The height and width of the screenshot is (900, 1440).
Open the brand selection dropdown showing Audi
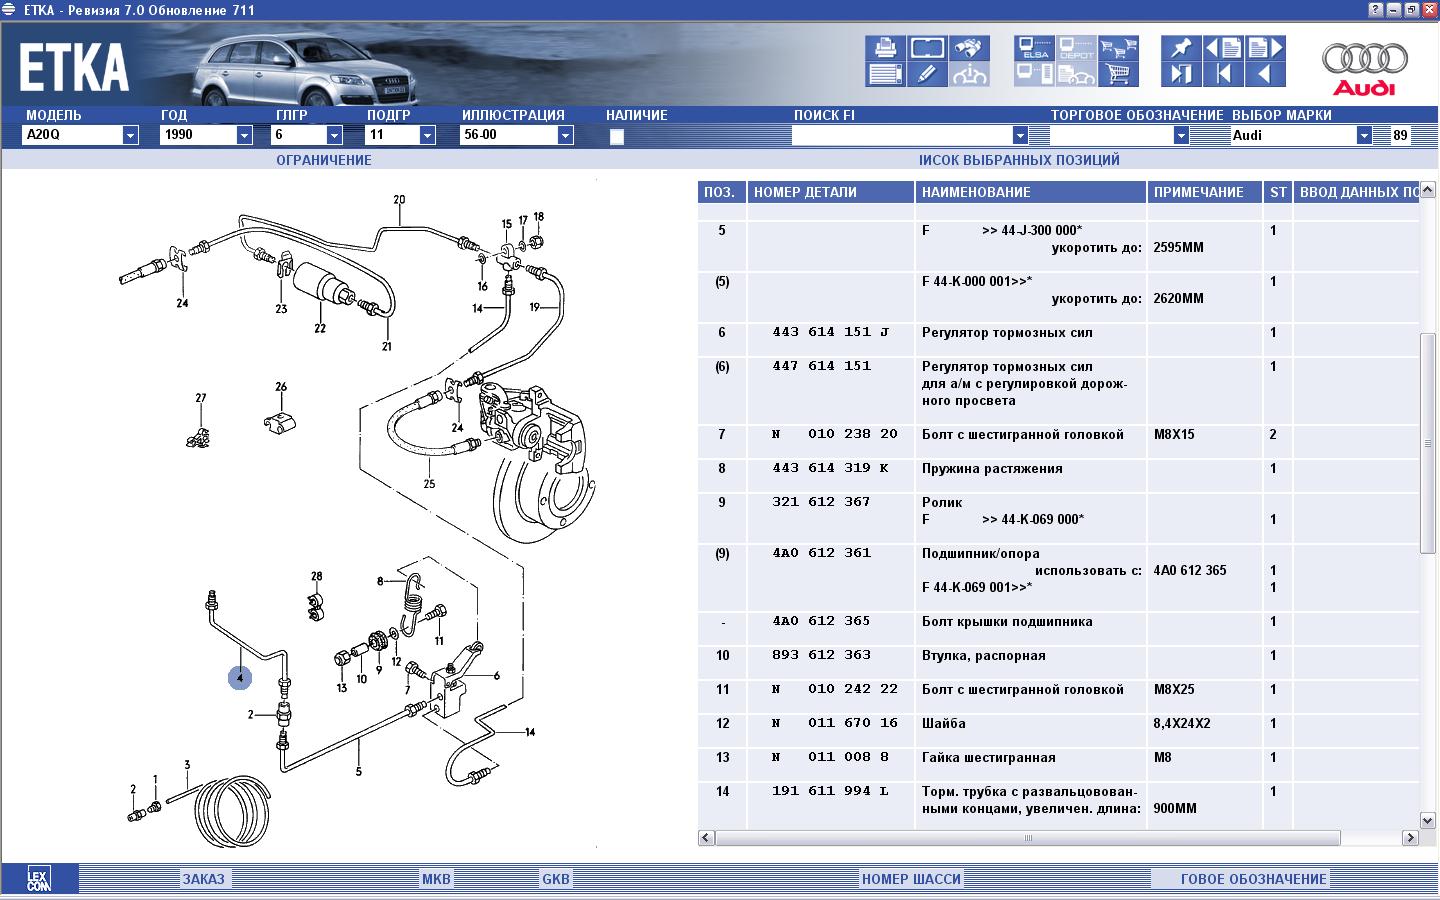coord(1363,135)
